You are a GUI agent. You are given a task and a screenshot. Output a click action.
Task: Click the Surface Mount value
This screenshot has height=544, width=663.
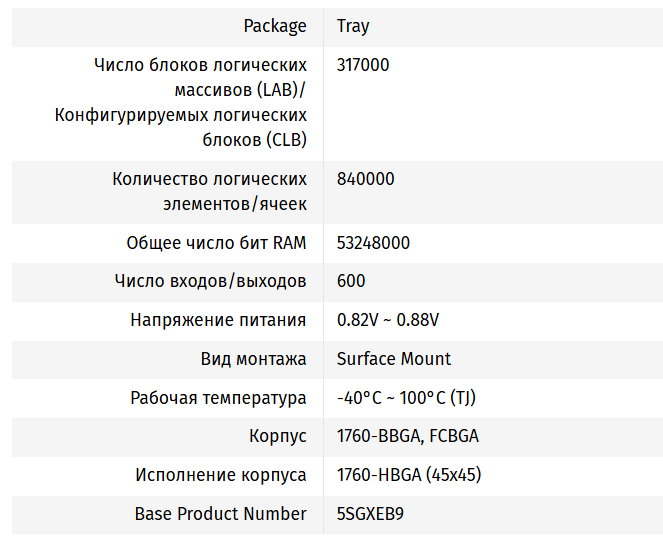point(393,359)
